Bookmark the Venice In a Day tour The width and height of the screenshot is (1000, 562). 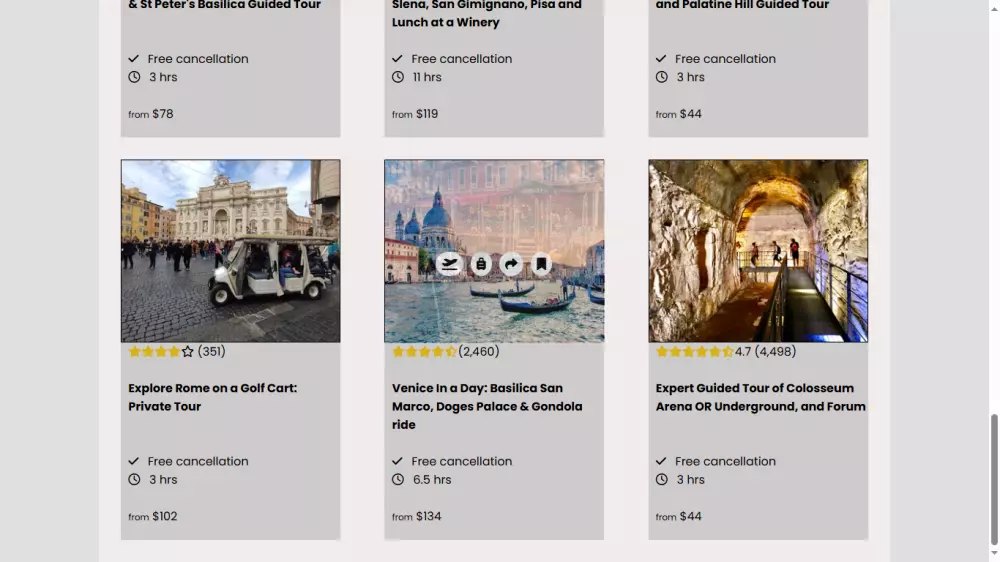(541, 264)
